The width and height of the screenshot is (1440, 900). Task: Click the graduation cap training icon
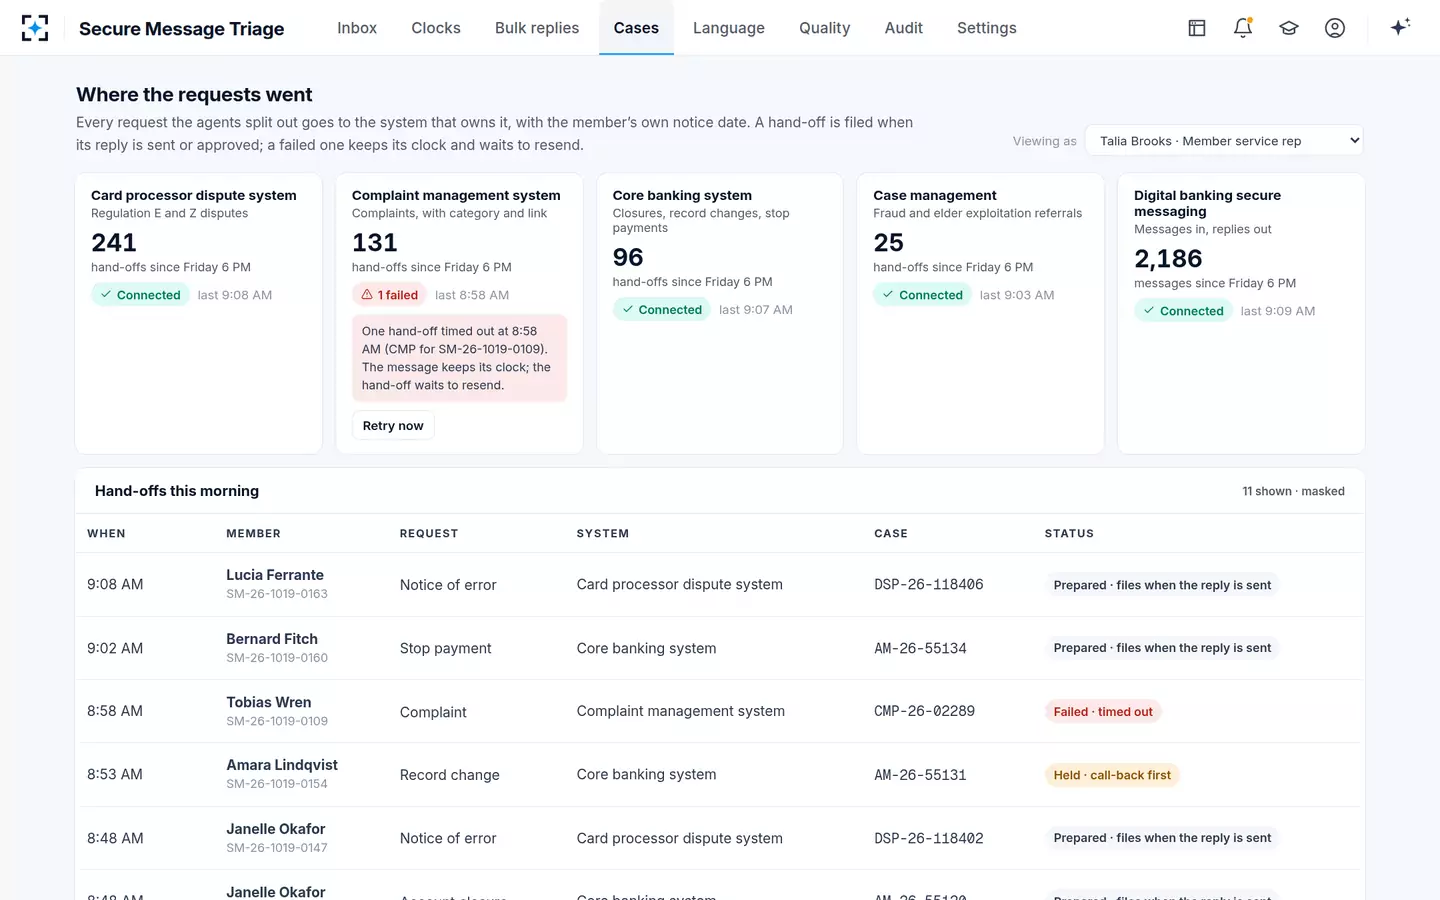(1289, 28)
